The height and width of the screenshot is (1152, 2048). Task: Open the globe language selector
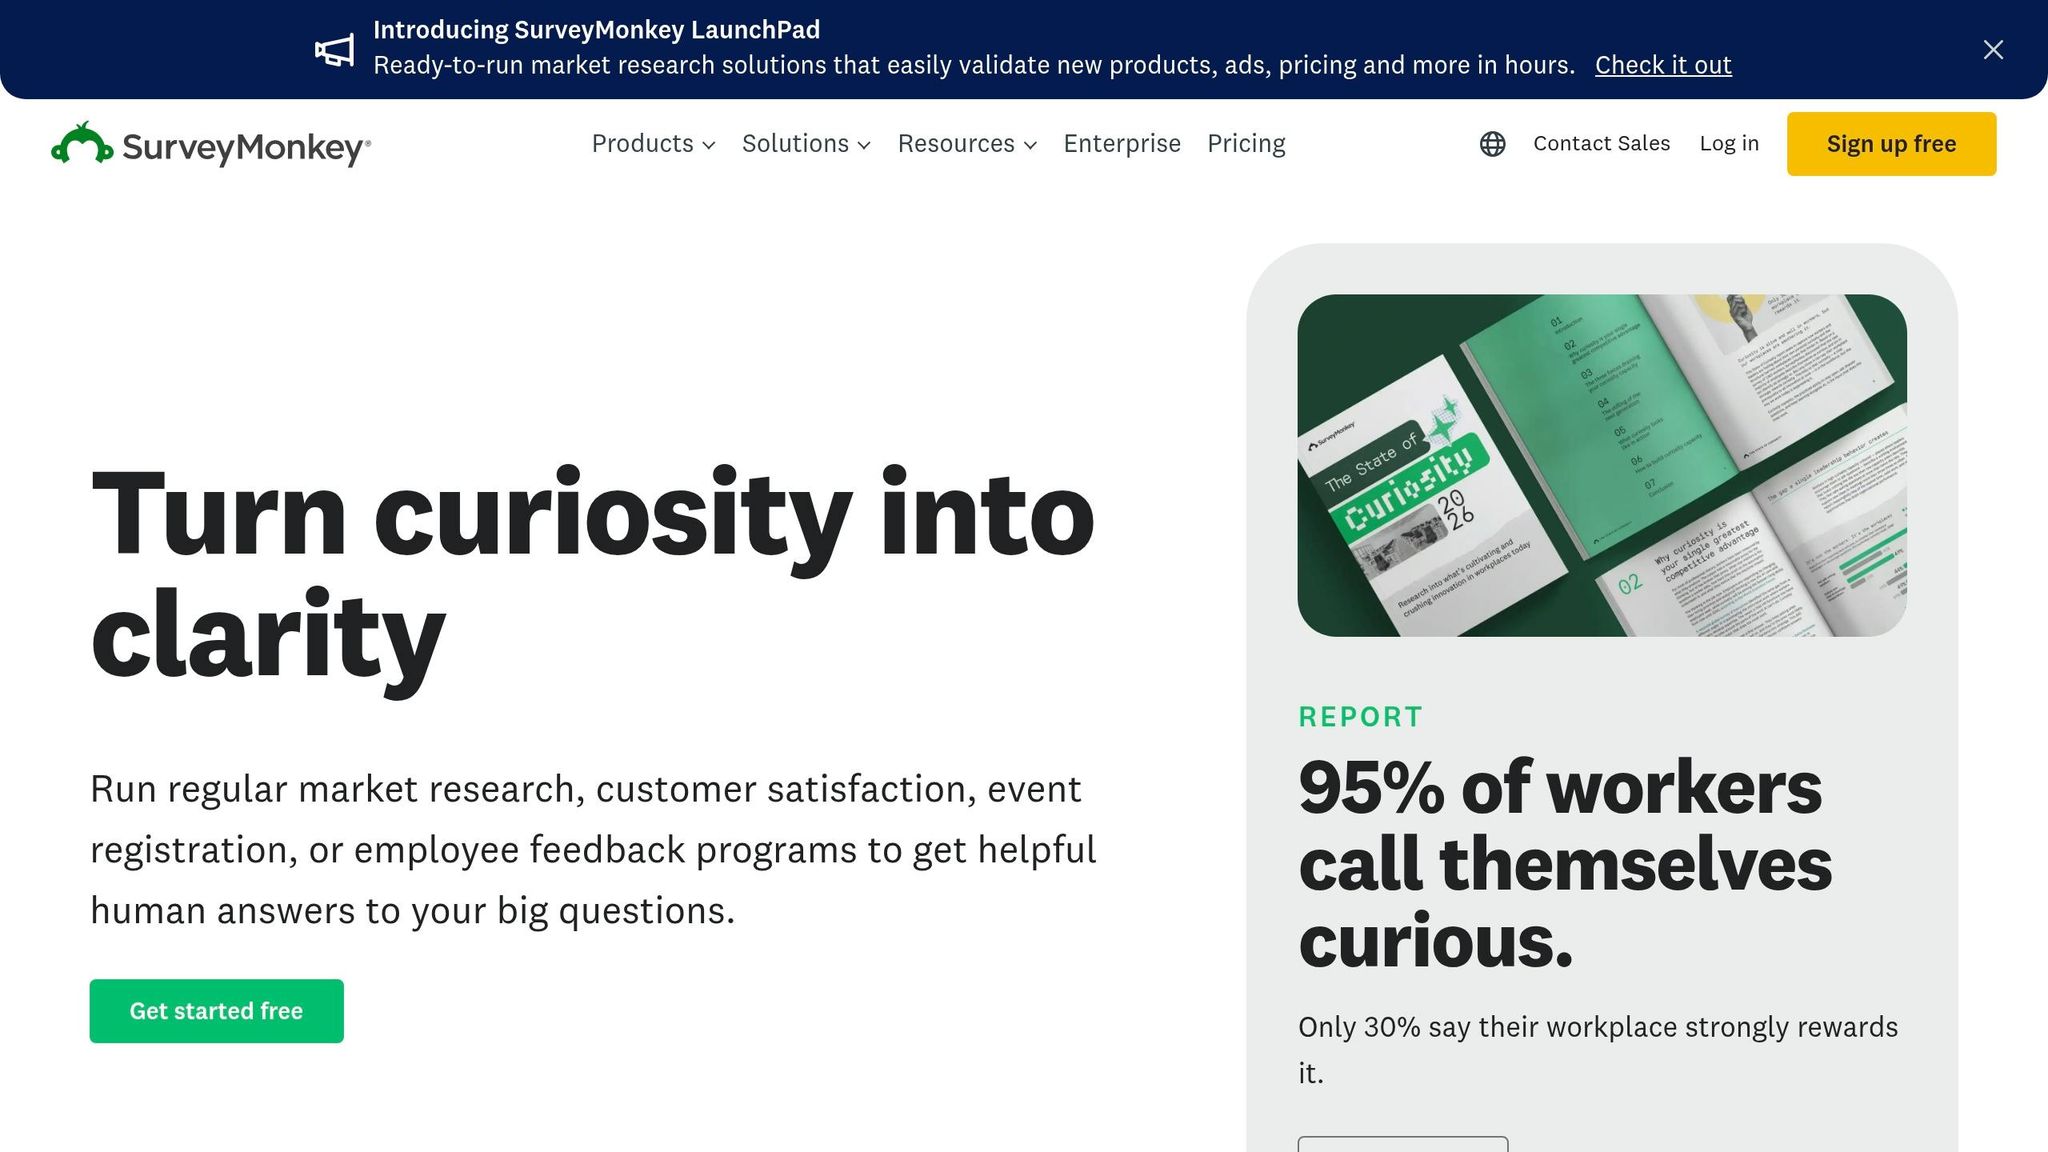(x=1492, y=144)
